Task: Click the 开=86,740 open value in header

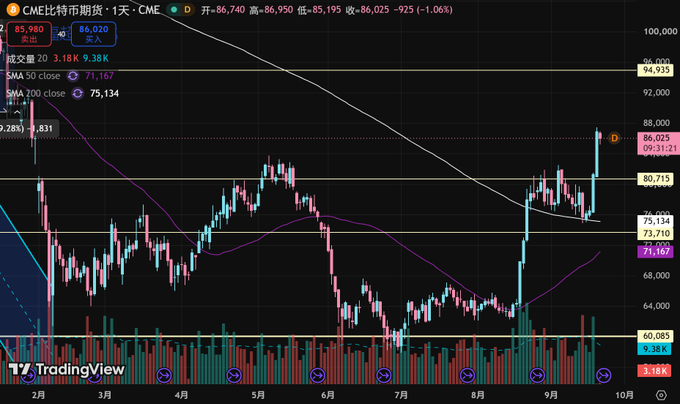Action: tap(223, 10)
